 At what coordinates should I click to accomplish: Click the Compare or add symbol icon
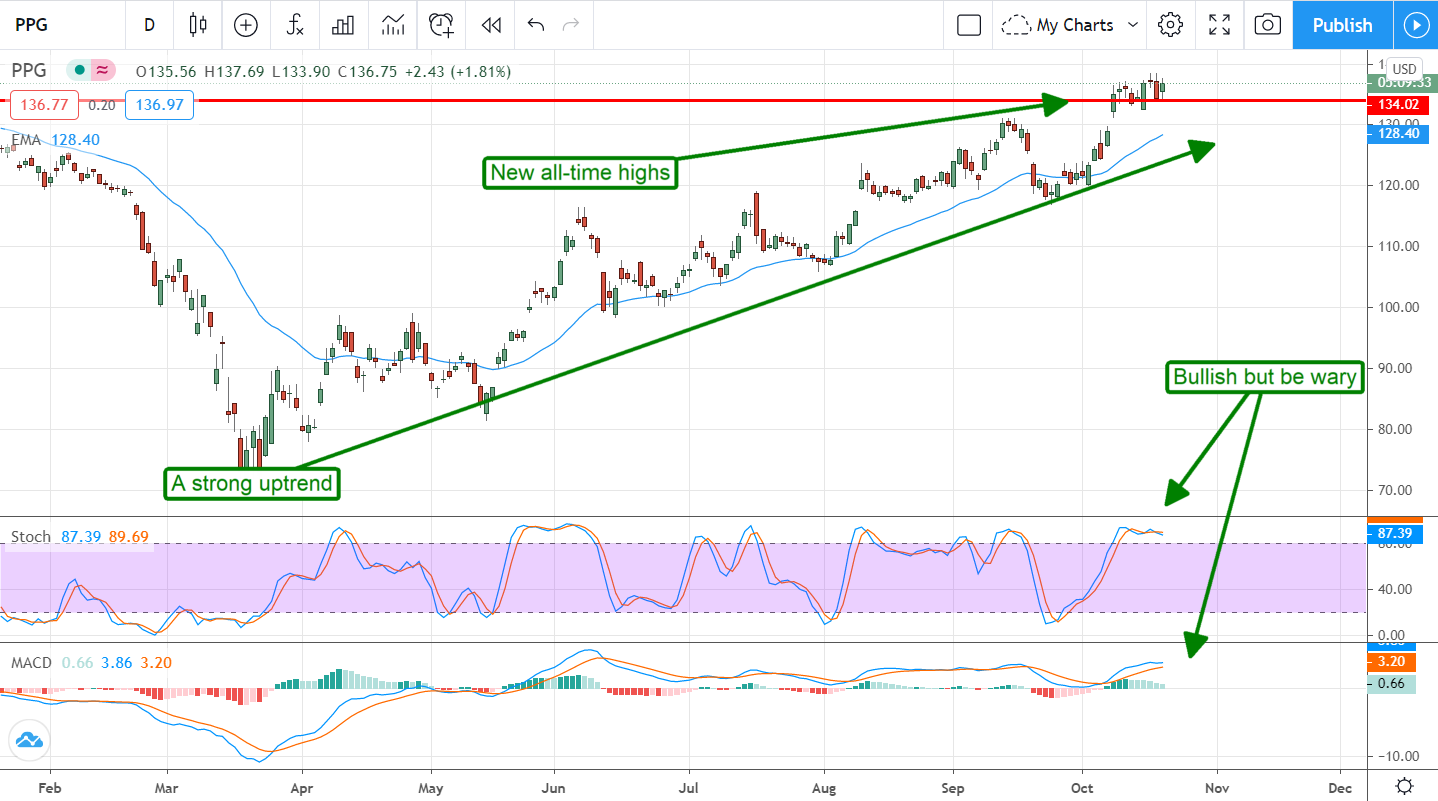pyautogui.click(x=246, y=25)
